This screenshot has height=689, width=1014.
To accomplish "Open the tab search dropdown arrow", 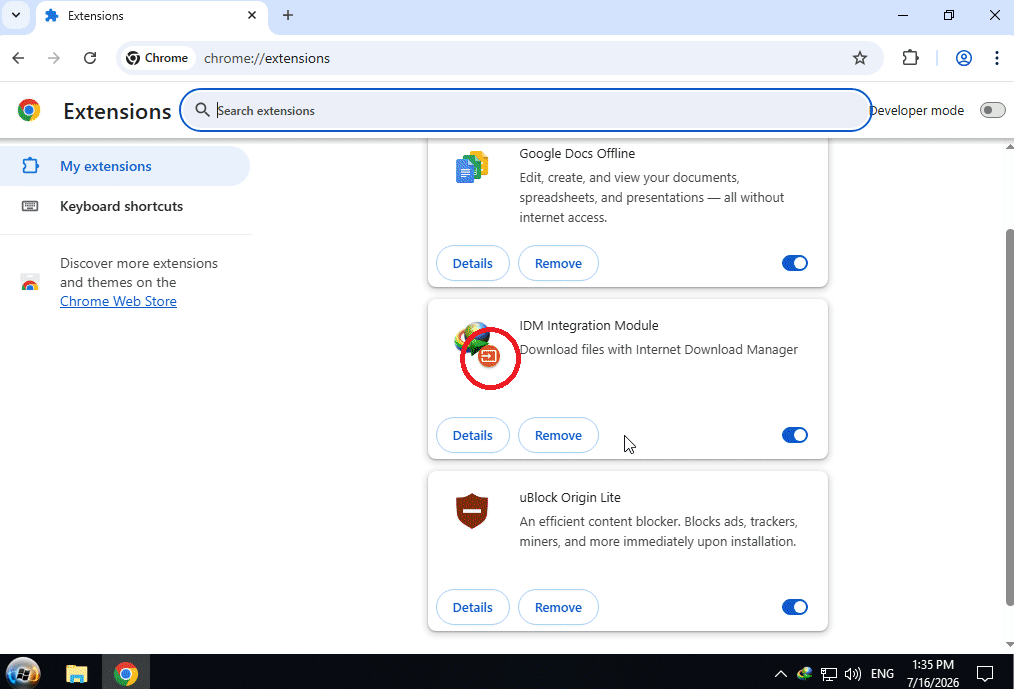I will coord(16,15).
